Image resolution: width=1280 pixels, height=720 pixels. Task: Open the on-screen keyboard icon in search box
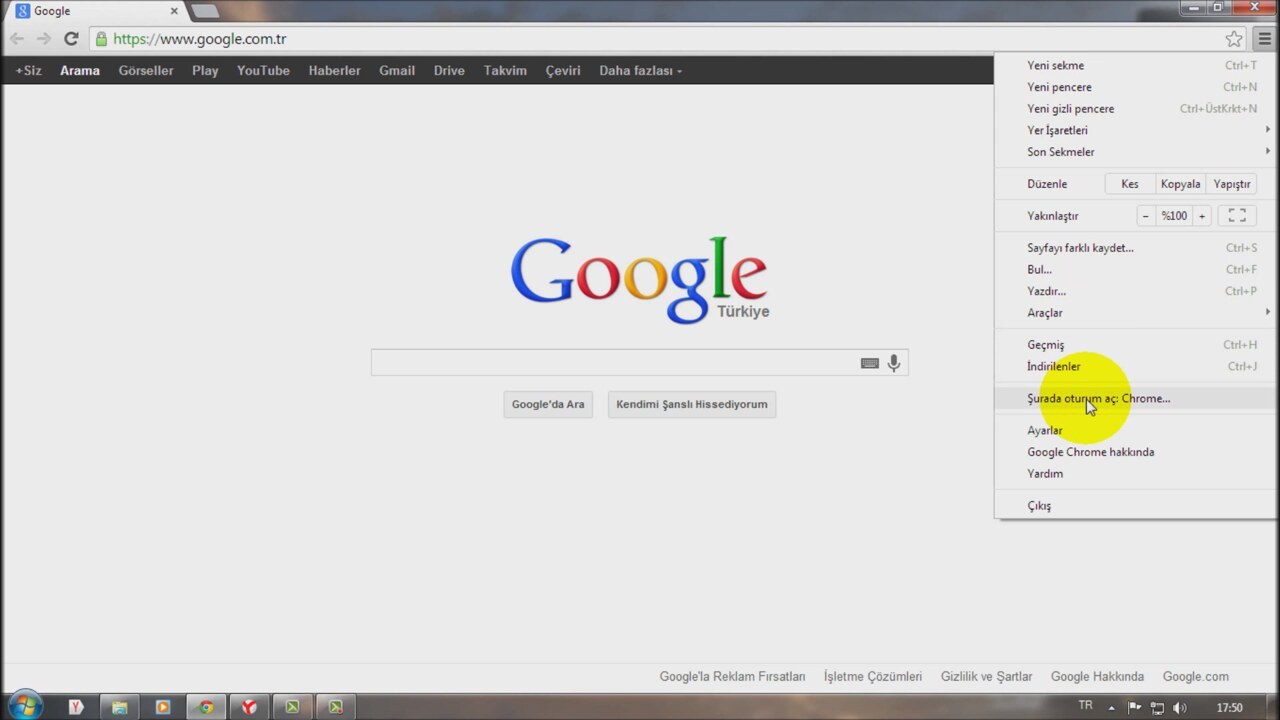coord(870,363)
